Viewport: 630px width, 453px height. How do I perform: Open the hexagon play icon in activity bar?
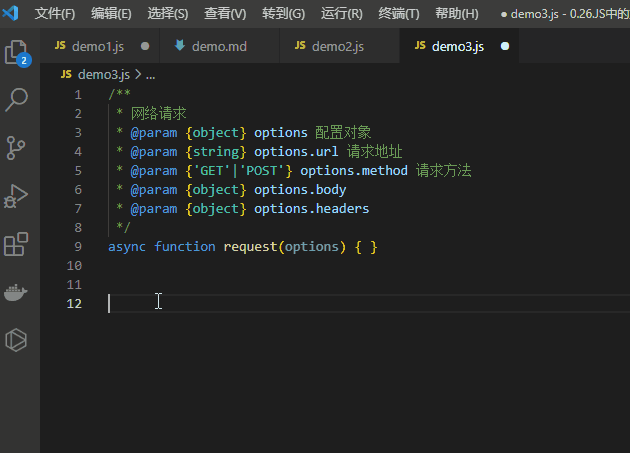[16, 340]
